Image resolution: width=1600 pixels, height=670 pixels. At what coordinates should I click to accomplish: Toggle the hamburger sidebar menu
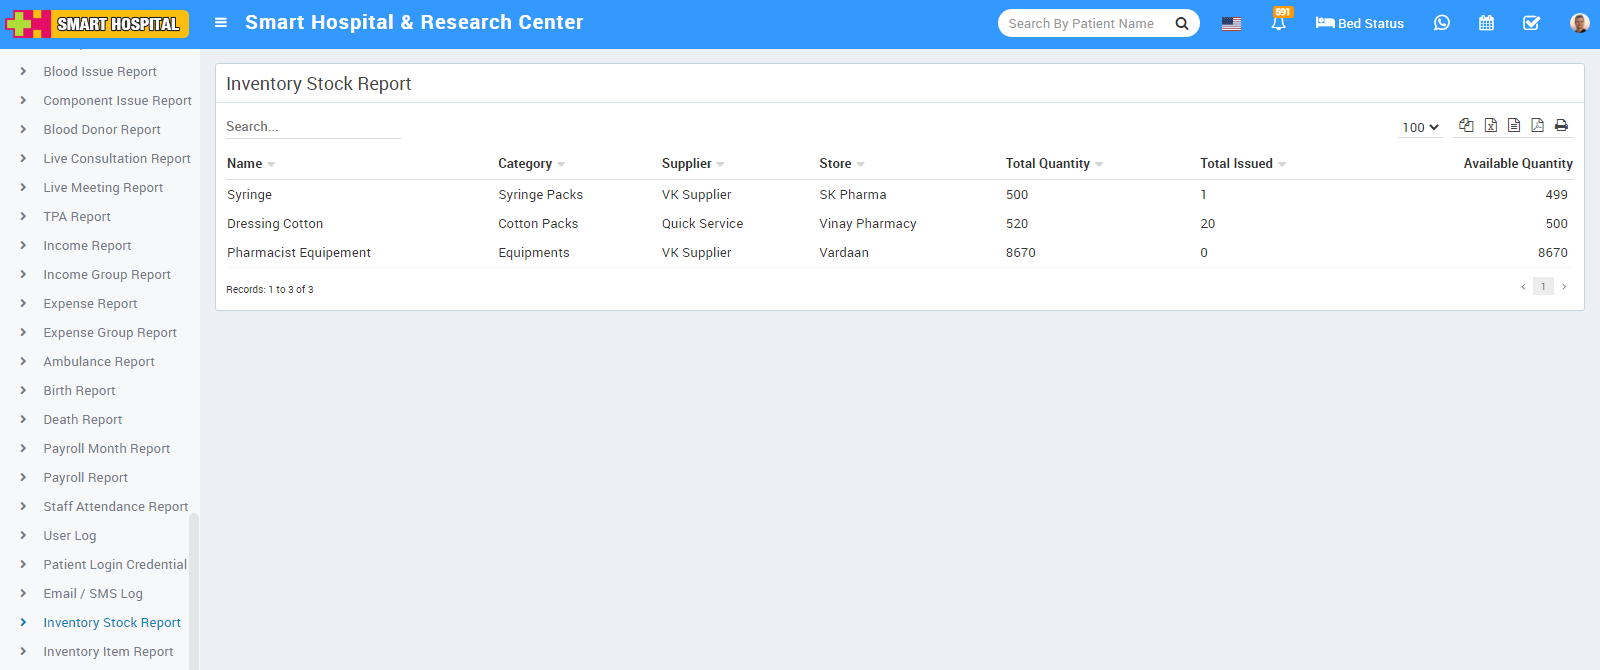coord(221,23)
